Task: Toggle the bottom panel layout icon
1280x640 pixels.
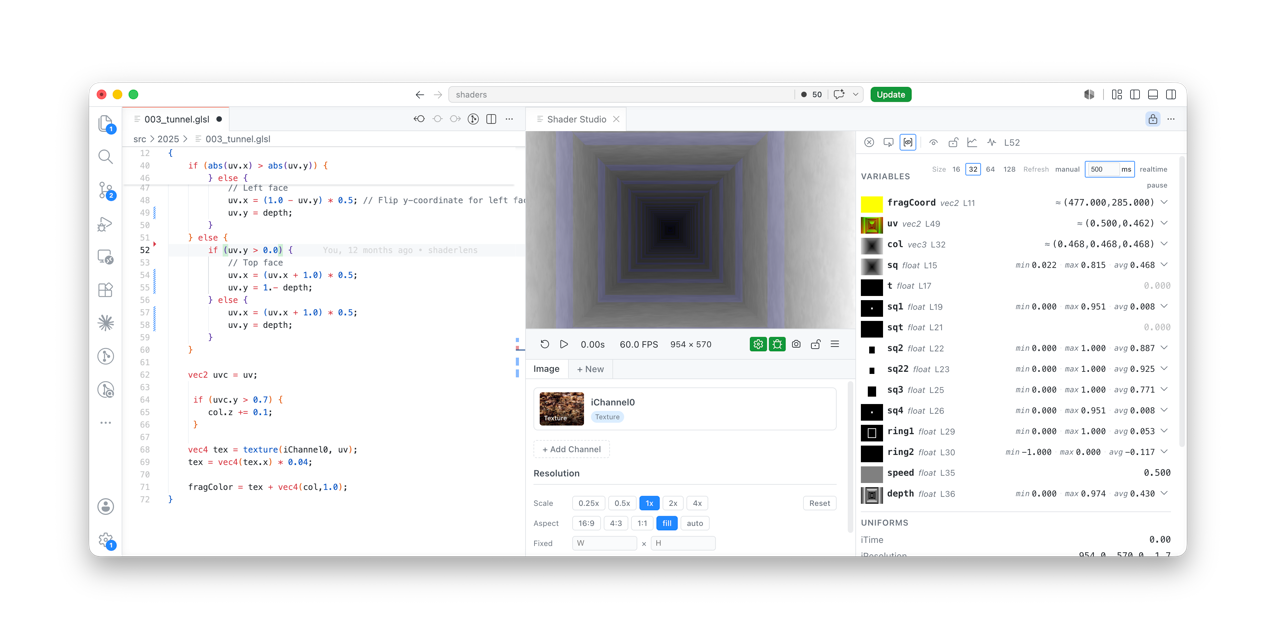Action: pyautogui.click(x=1153, y=95)
